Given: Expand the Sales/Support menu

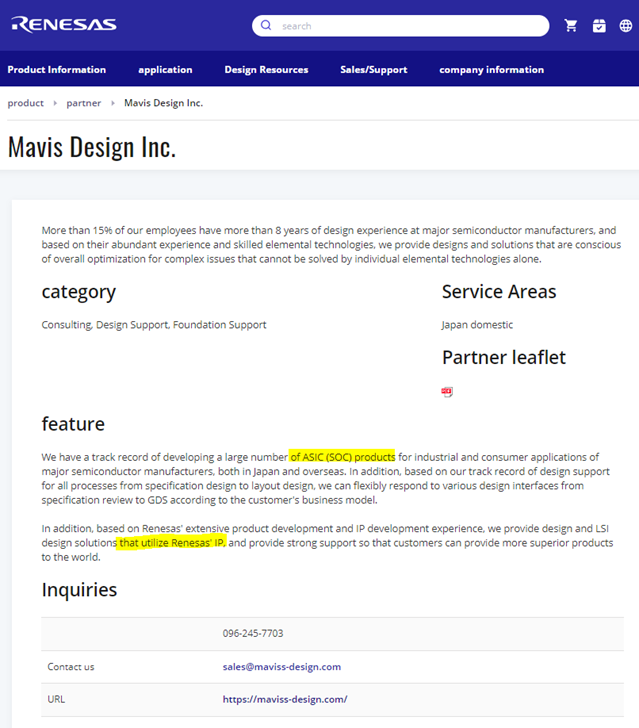Looking at the screenshot, I should 373,70.
